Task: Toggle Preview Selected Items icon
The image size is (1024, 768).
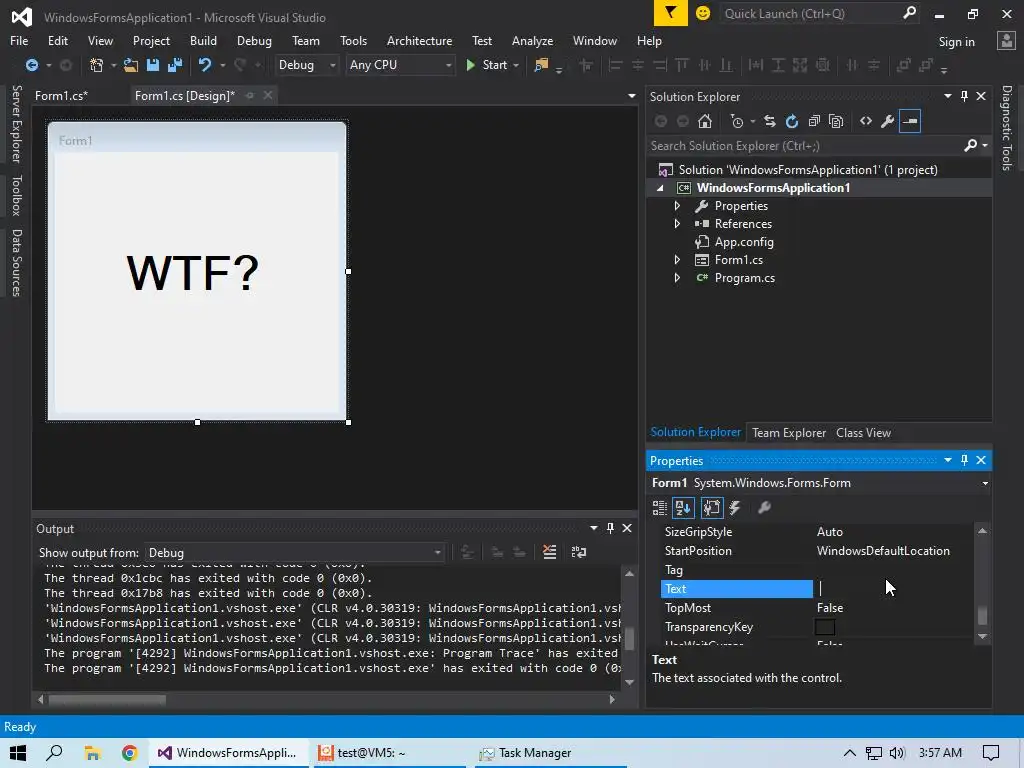Action: (910, 121)
